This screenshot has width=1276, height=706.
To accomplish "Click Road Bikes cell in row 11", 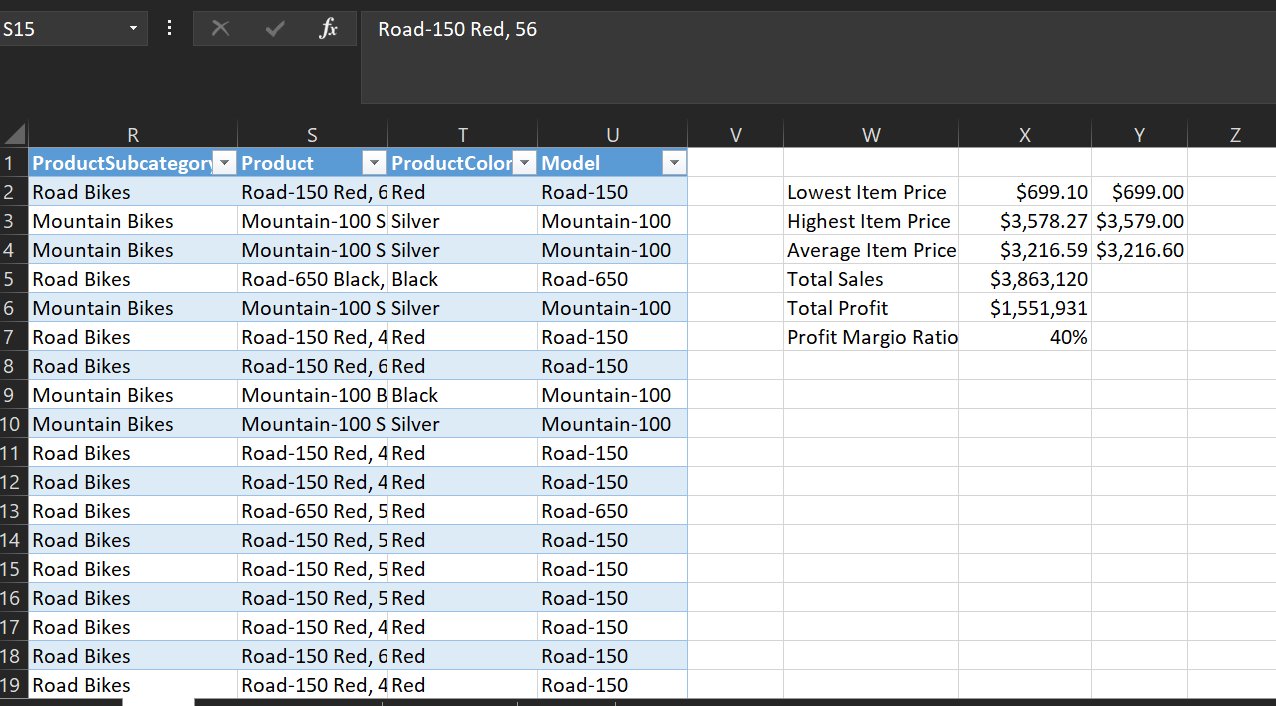I will (x=133, y=453).
